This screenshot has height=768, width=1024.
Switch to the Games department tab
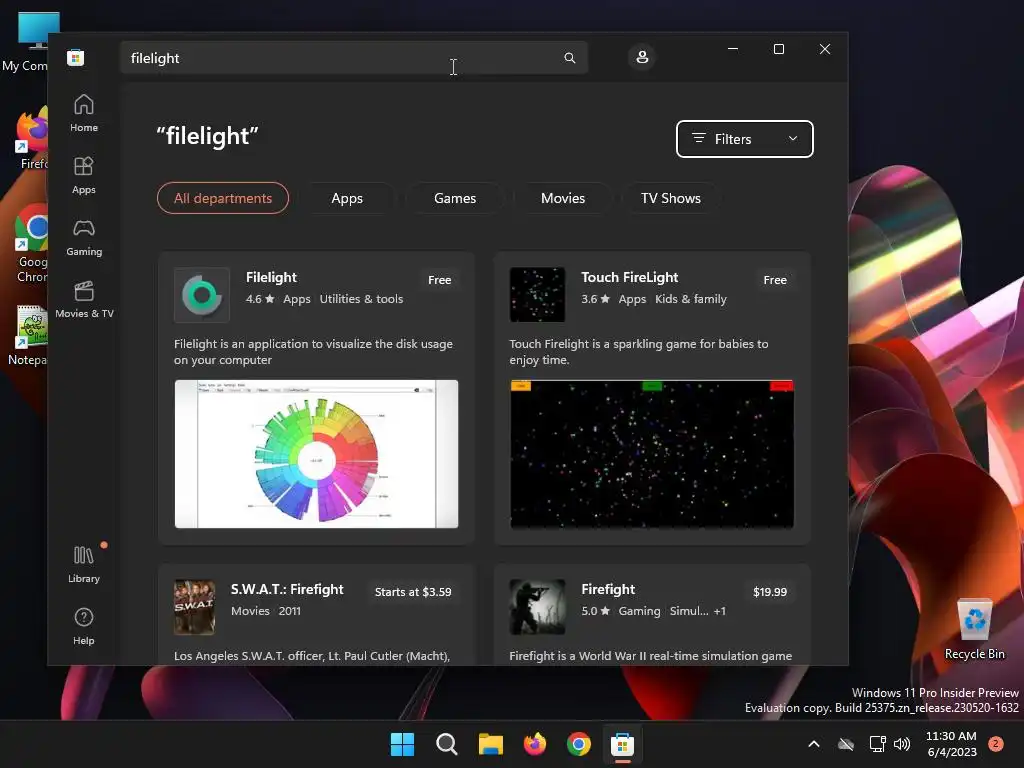click(x=455, y=198)
